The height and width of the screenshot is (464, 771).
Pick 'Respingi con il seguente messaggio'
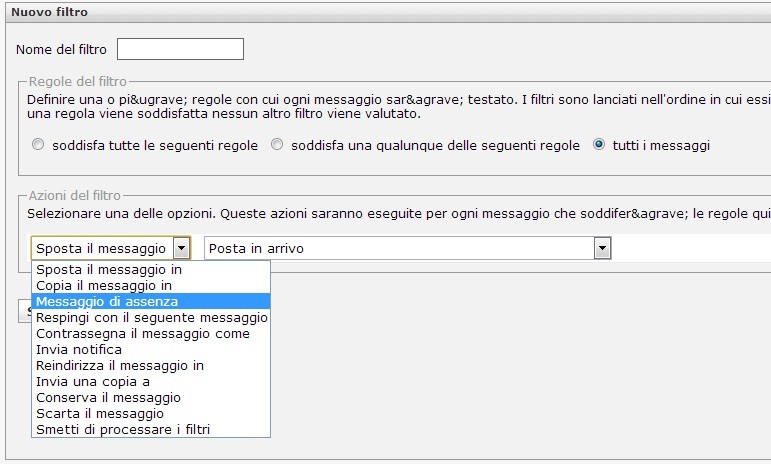[x=151, y=318]
